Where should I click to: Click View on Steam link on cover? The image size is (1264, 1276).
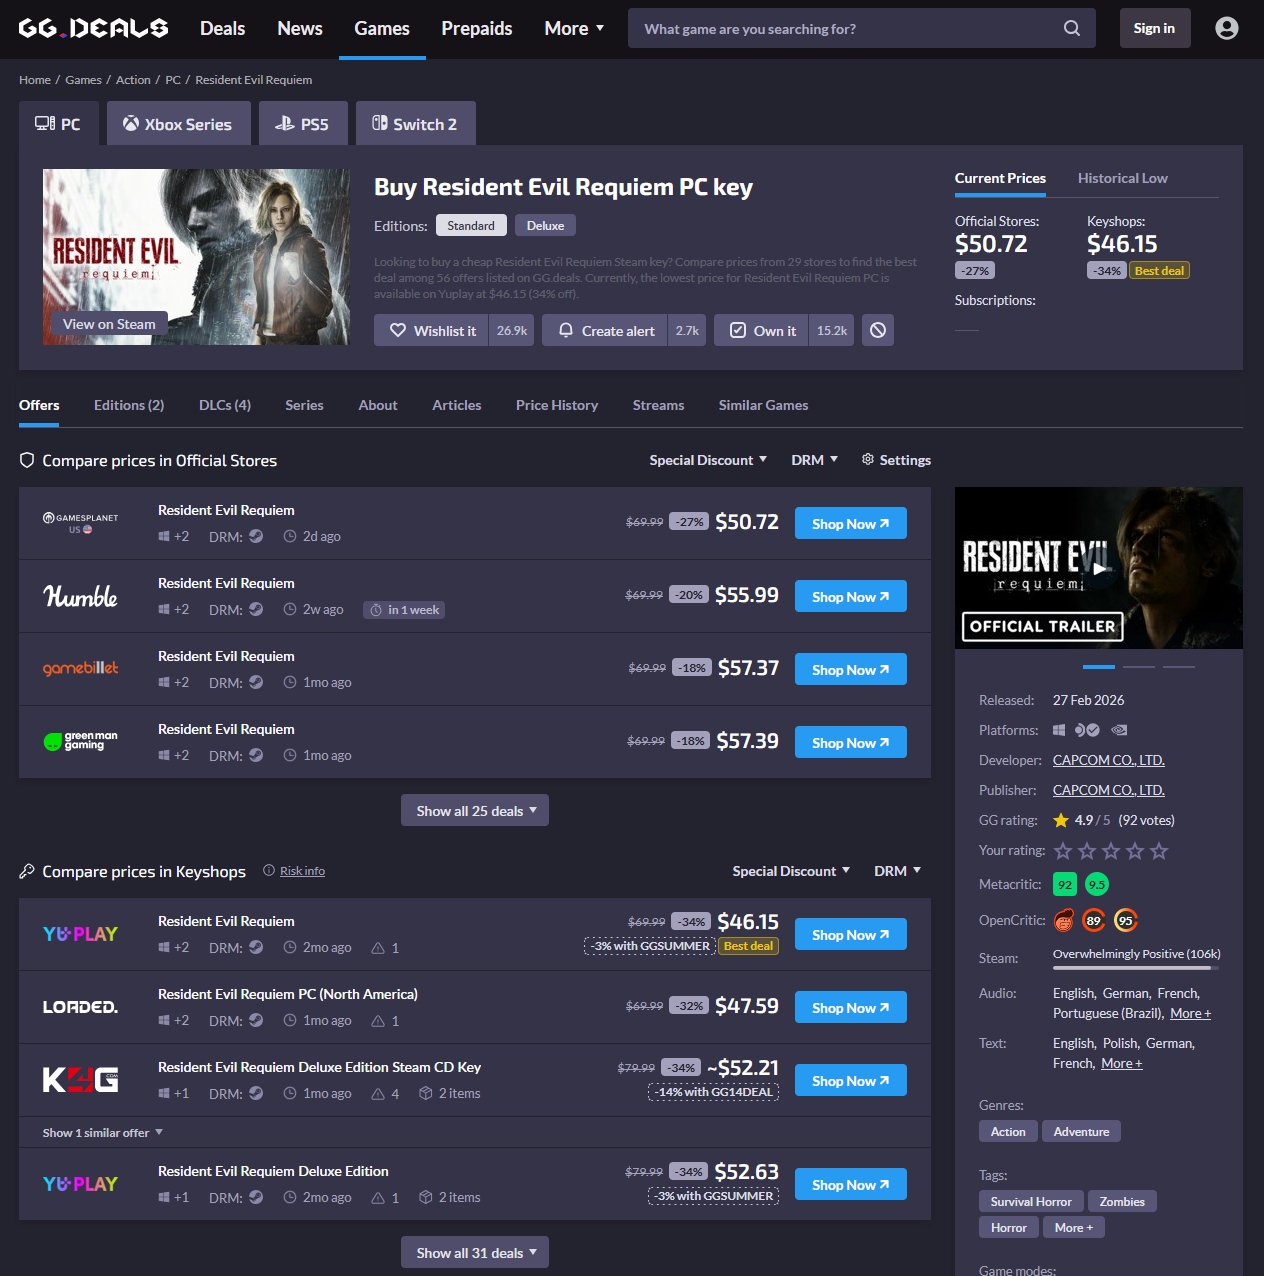point(109,324)
